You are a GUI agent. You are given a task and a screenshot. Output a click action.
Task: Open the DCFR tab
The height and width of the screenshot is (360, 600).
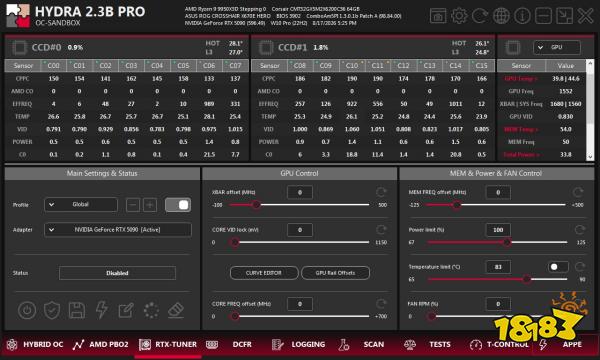[229, 344]
